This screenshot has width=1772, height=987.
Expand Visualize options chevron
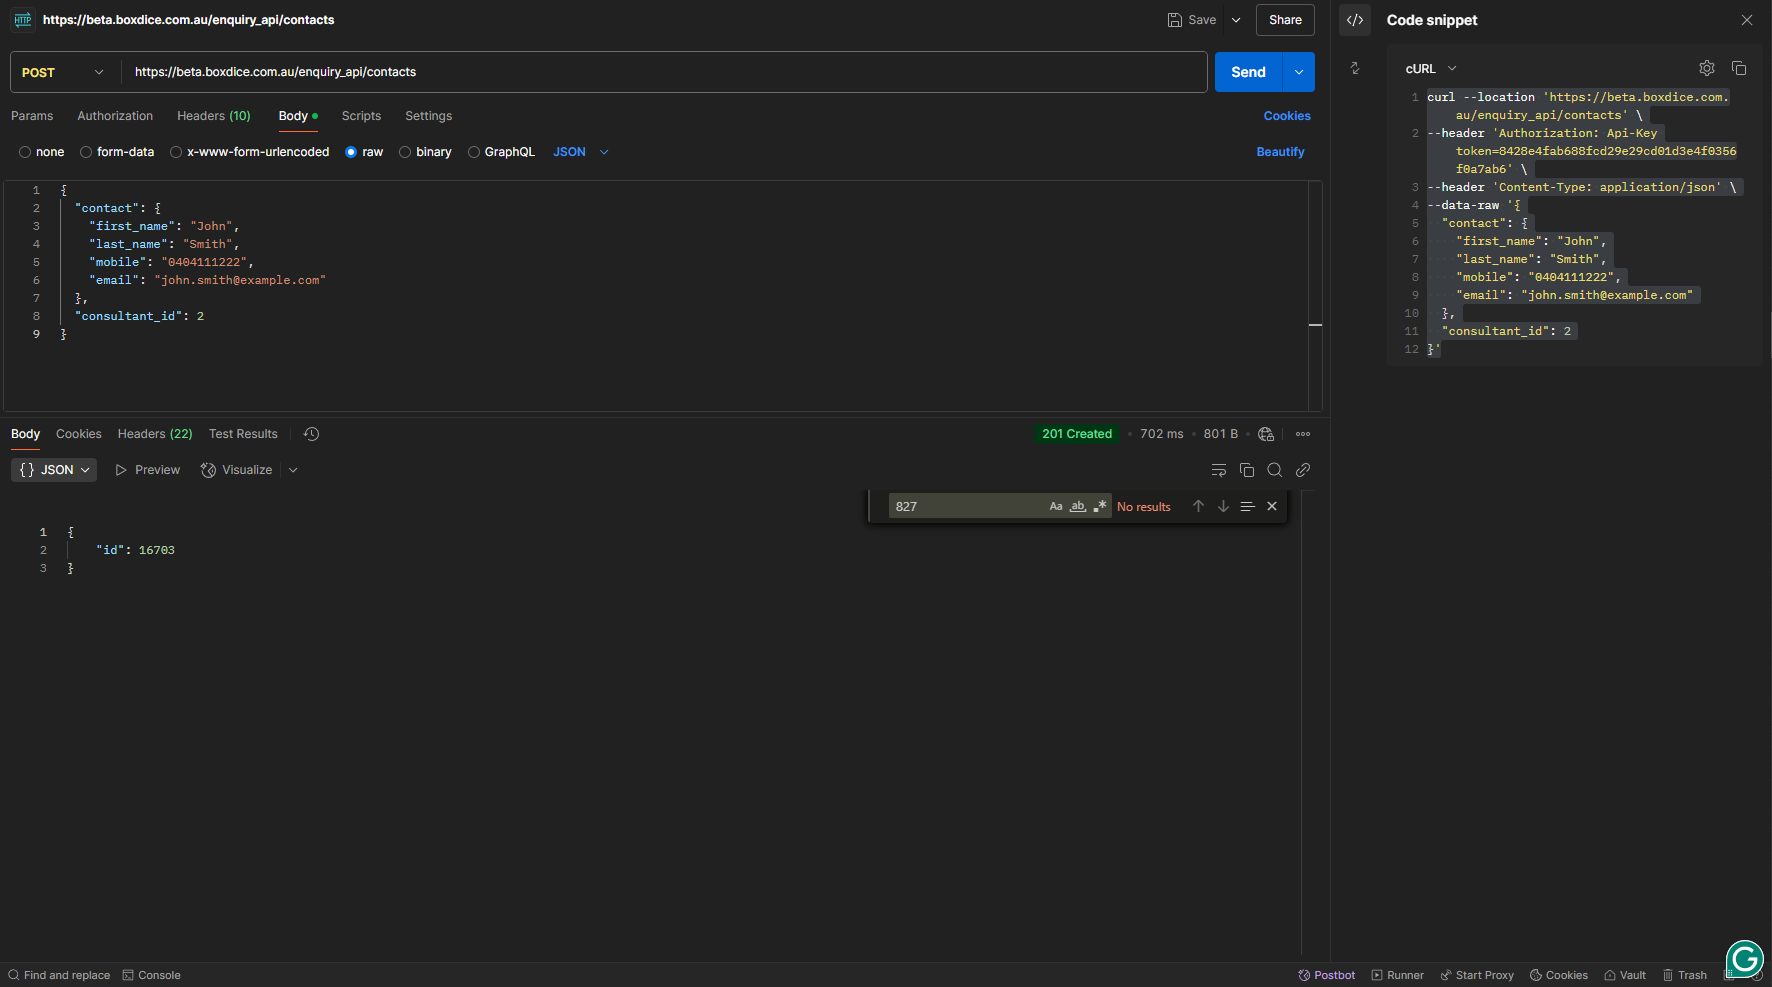(x=293, y=470)
